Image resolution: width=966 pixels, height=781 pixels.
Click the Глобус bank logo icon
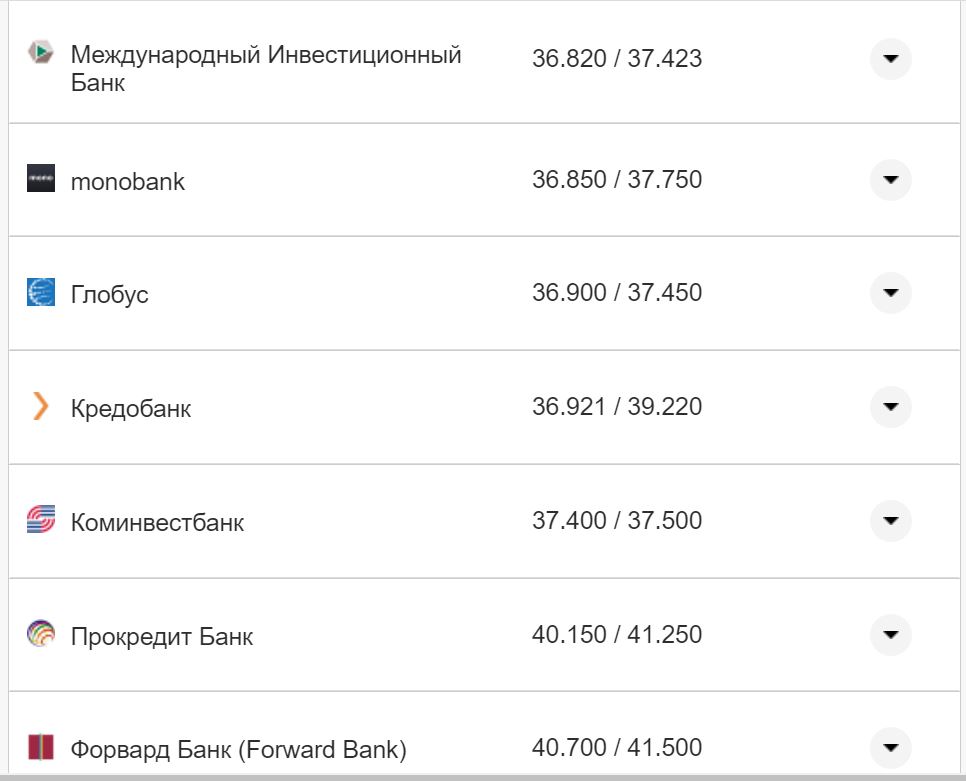point(39,293)
